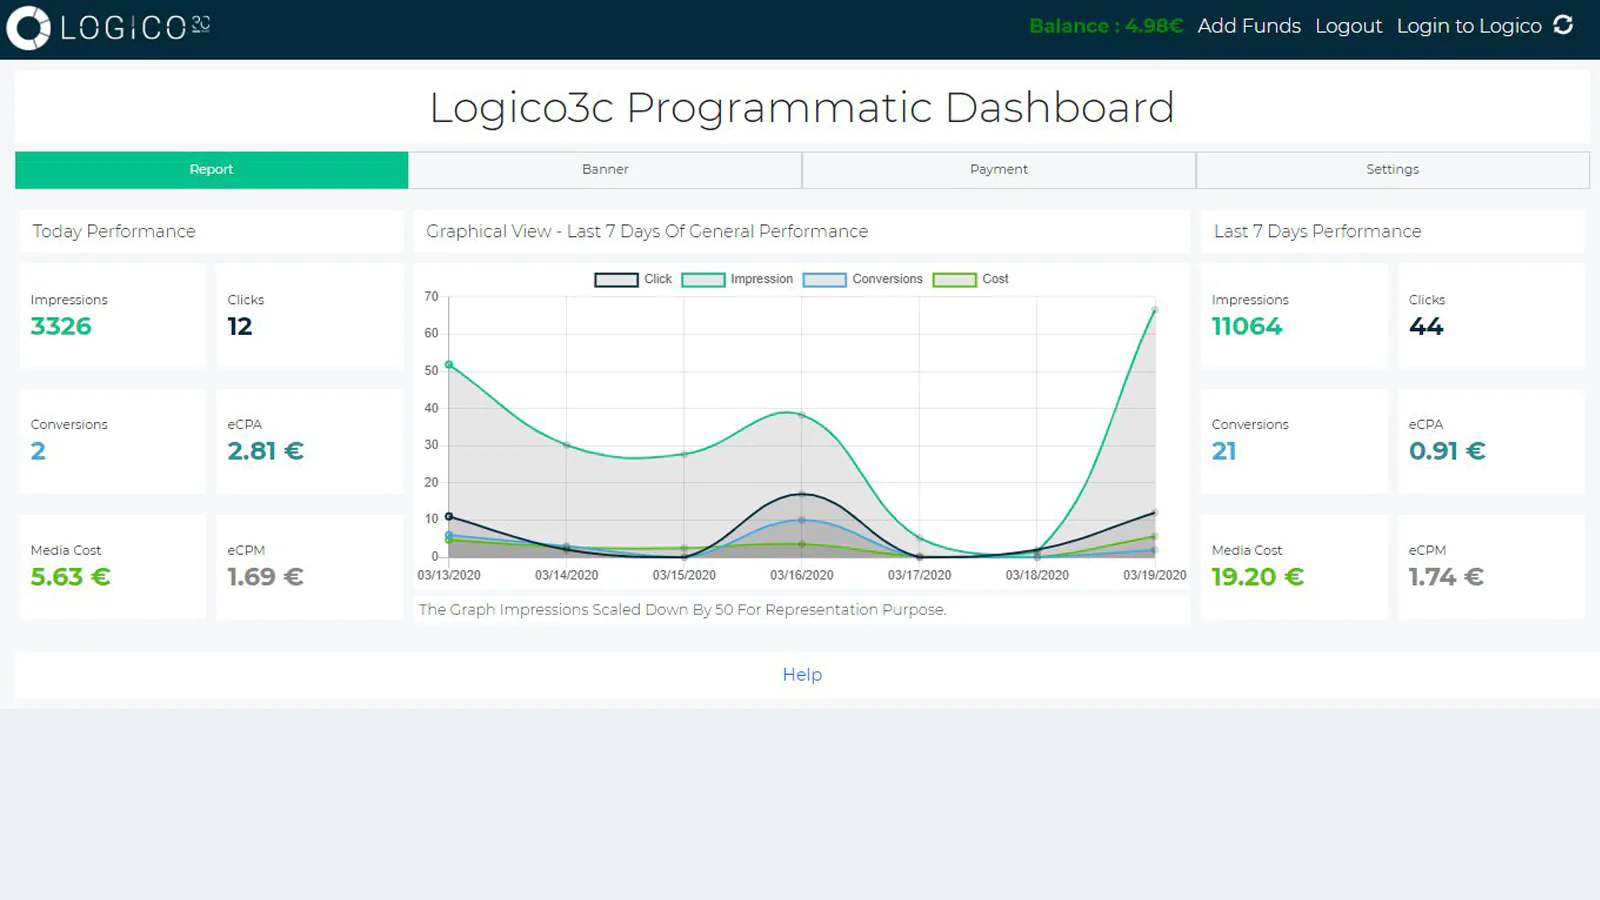Click today's Media Cost value 5.63 €
Image resolution: width=1600 pixels, height=900 pixels.
pyautogui.click(x=70, y=577)
